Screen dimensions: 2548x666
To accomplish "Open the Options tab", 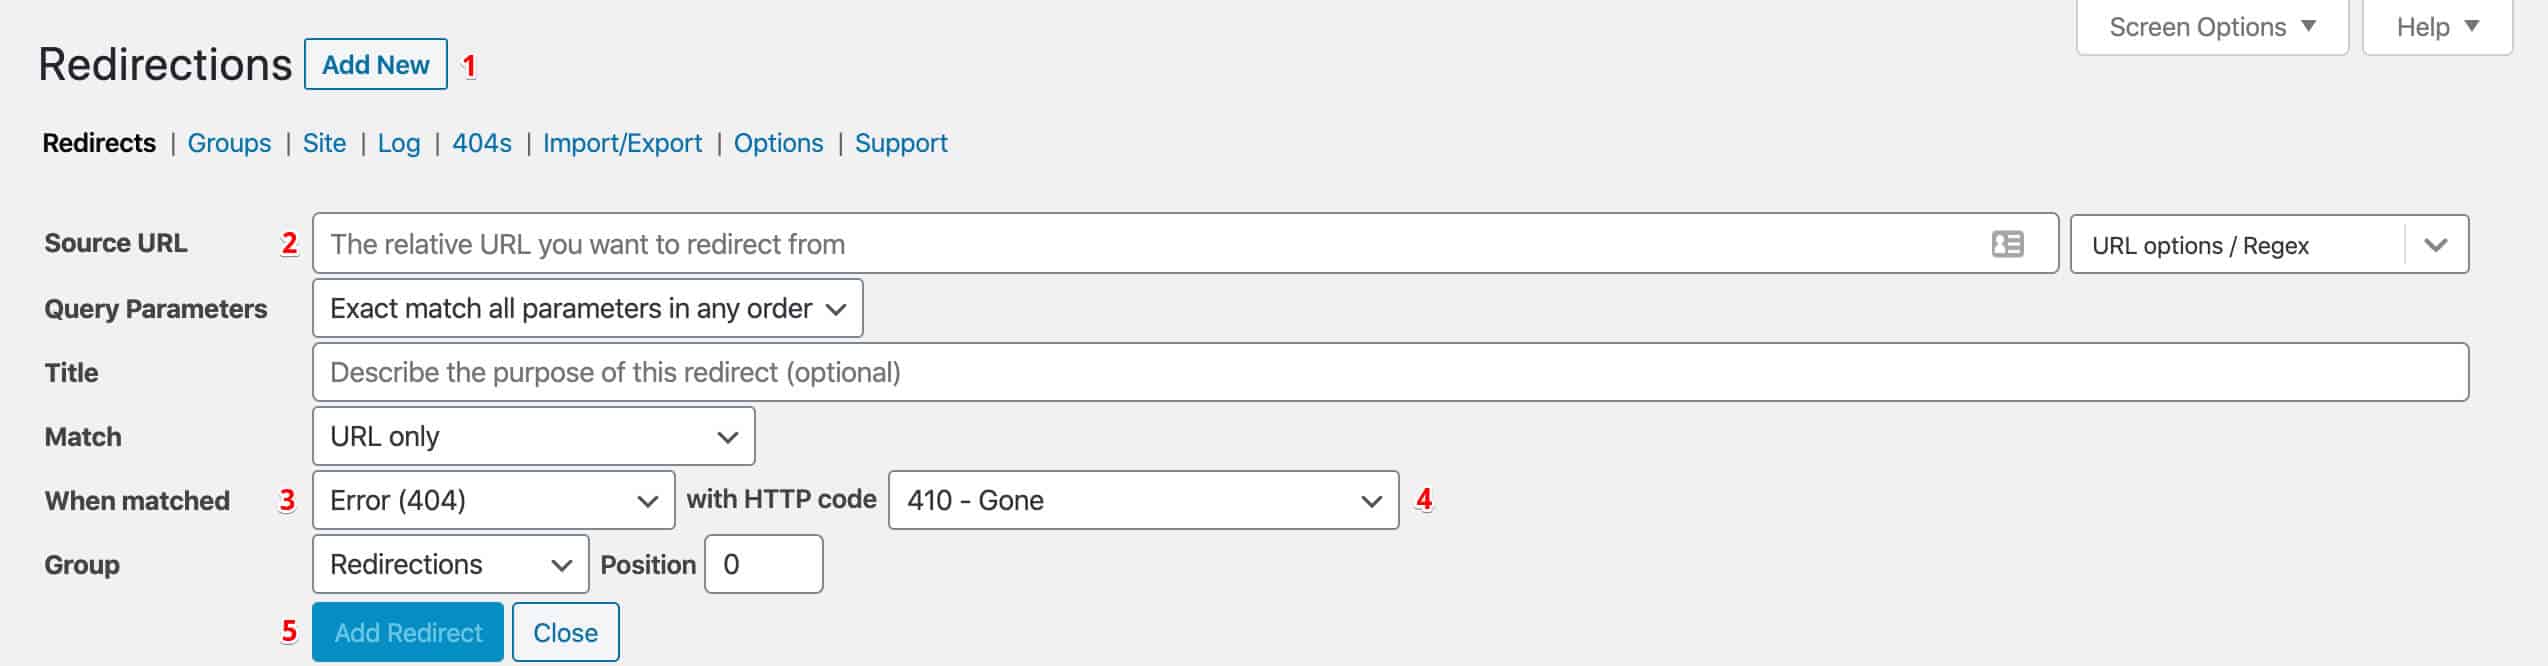I will click(x=778, y=143).
